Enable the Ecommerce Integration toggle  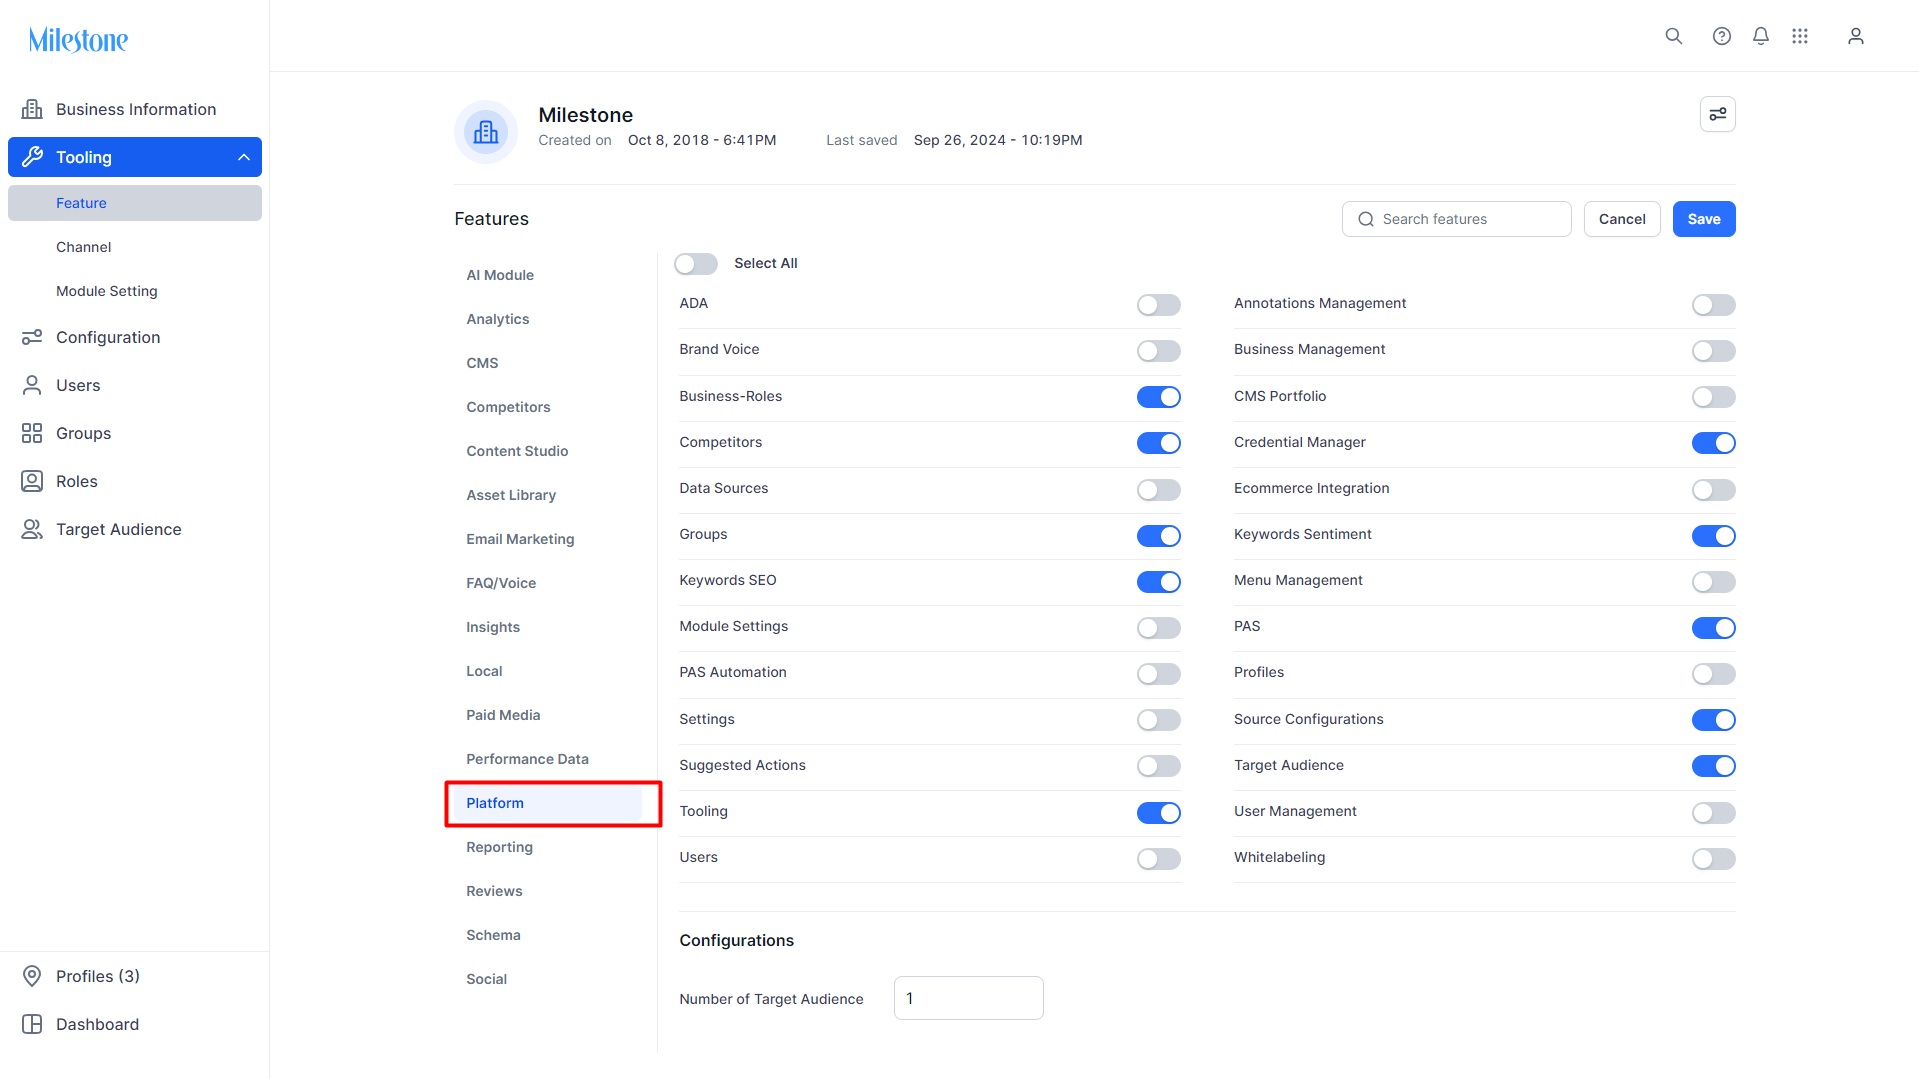tap(1714, 490)
